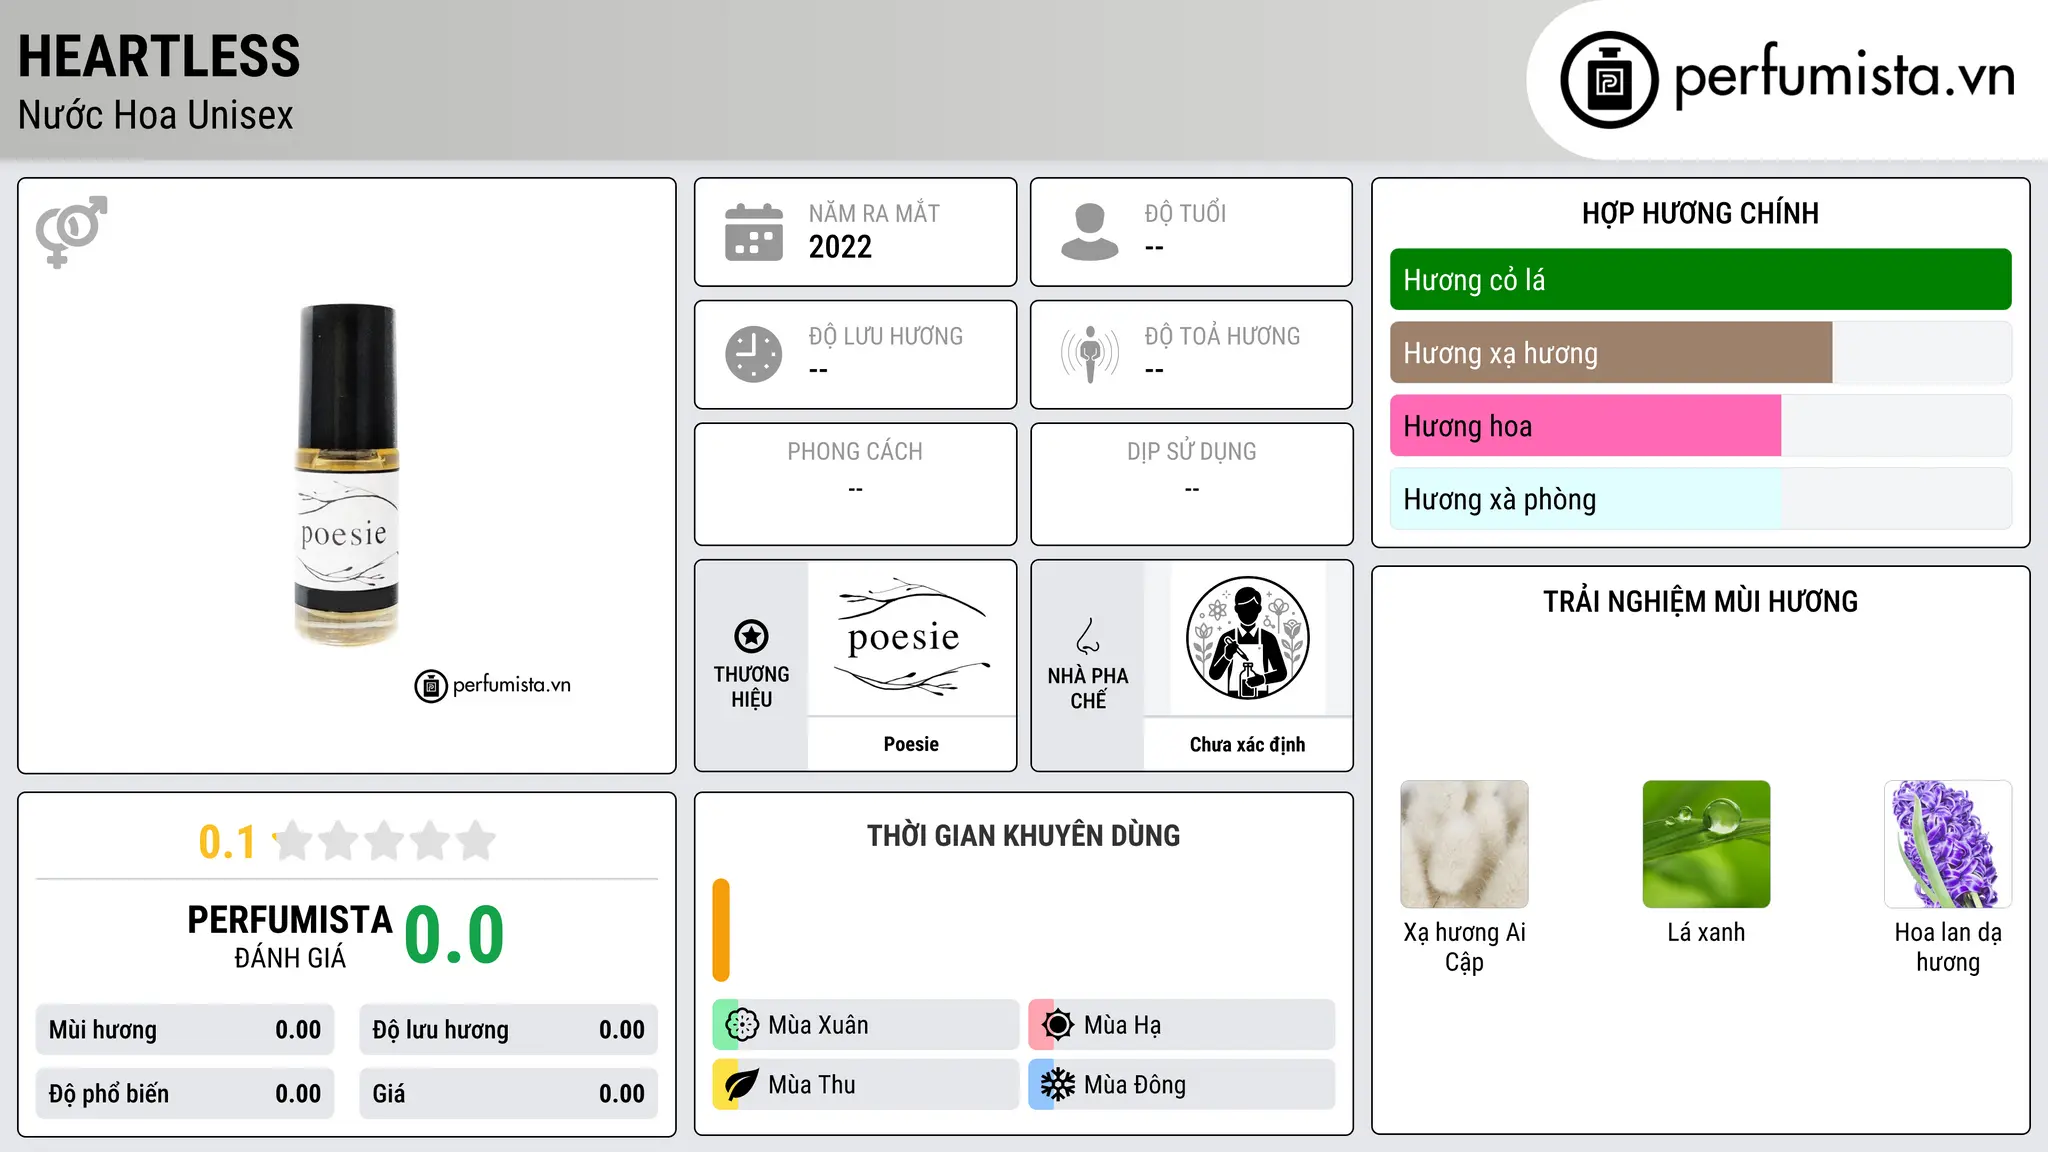Click the small perfumista.vn watermark logo under bottle
The height and width of the screenshot is (1152, 2048).
(x=493, y=685)
